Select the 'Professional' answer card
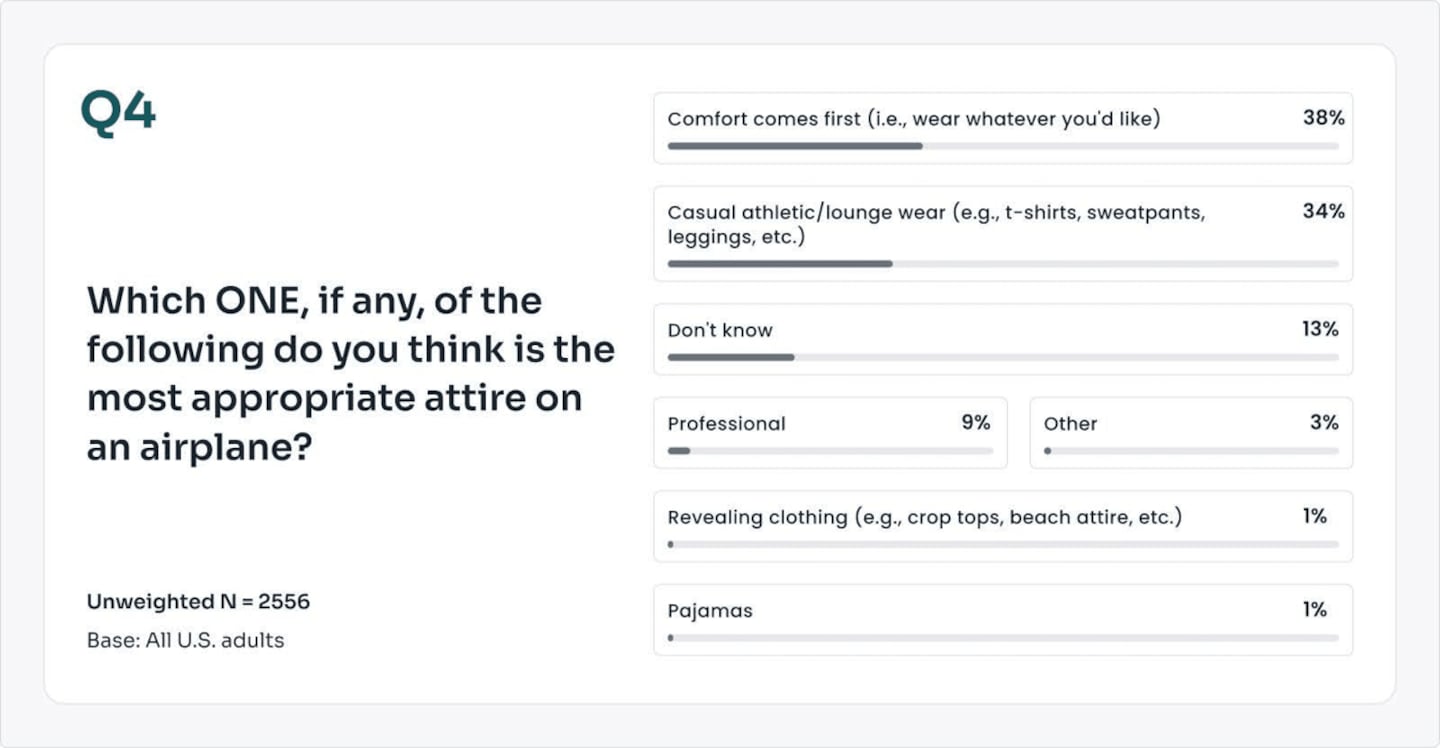Screen dimensions: 1440x748 [x=830, y=433]
